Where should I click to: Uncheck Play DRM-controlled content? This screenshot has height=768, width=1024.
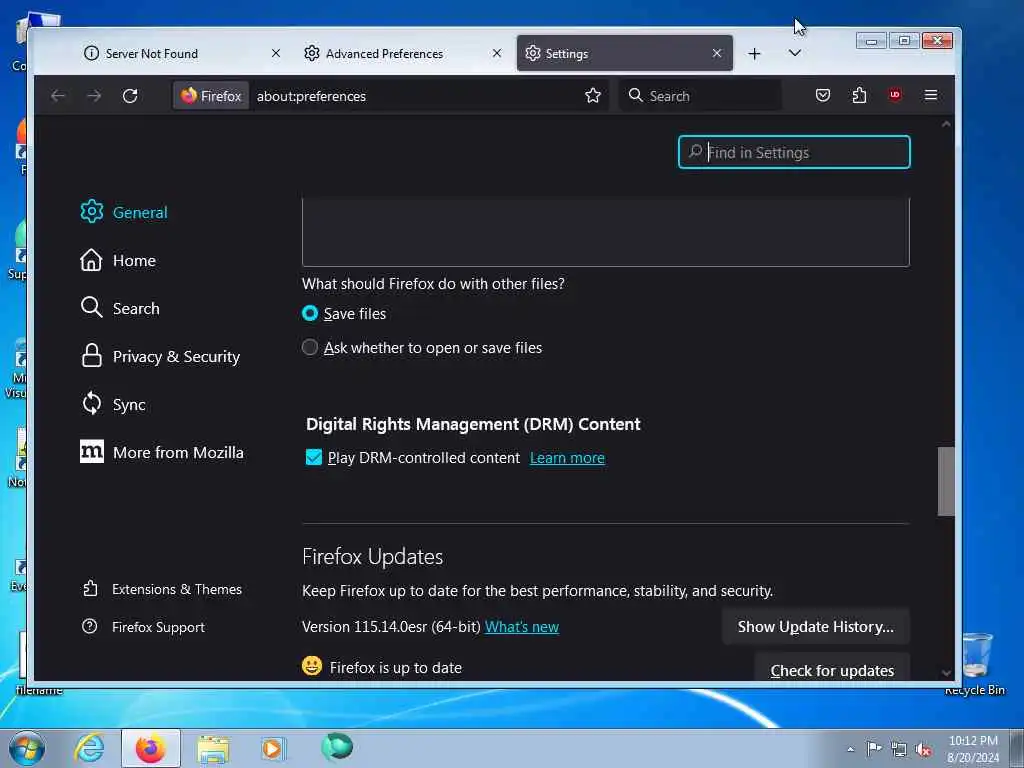313,457
